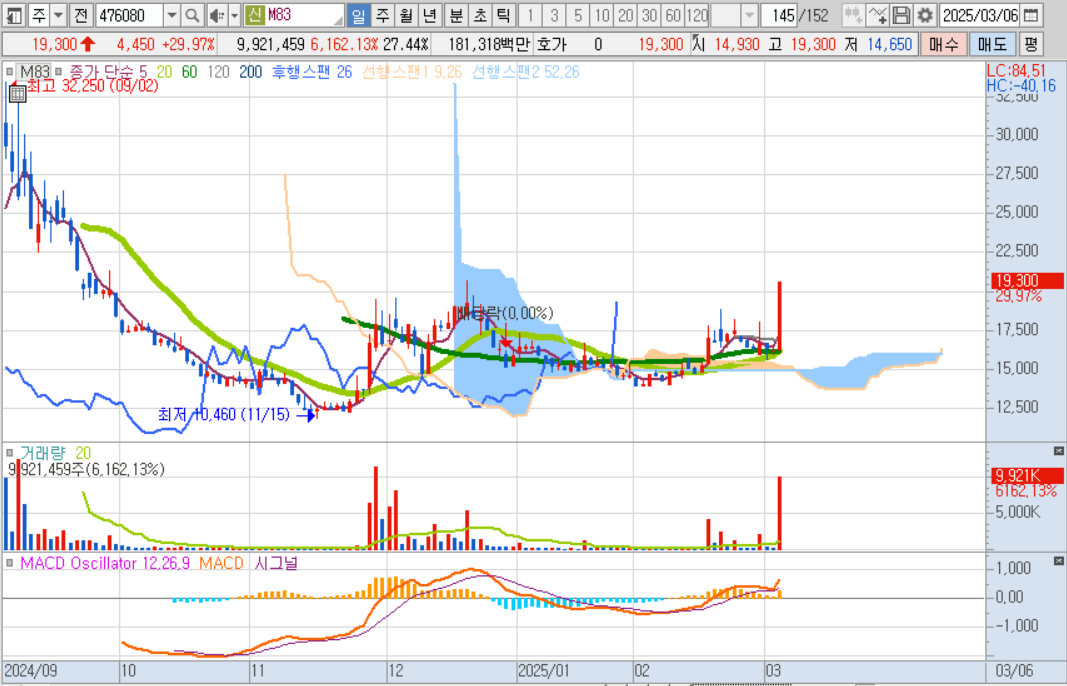Close the 거래량 volume panel

pyautogui.click(x=1058, y=451)
